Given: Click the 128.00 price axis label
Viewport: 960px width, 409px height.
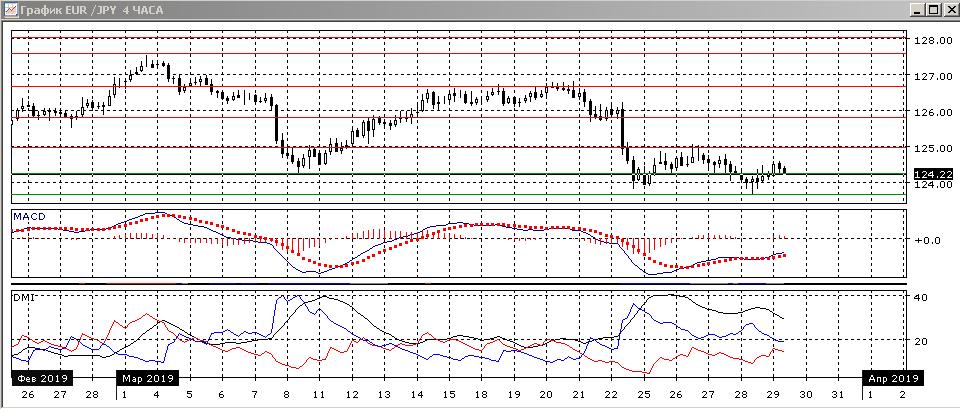Looking at the screenshot, I should point(931,41).
